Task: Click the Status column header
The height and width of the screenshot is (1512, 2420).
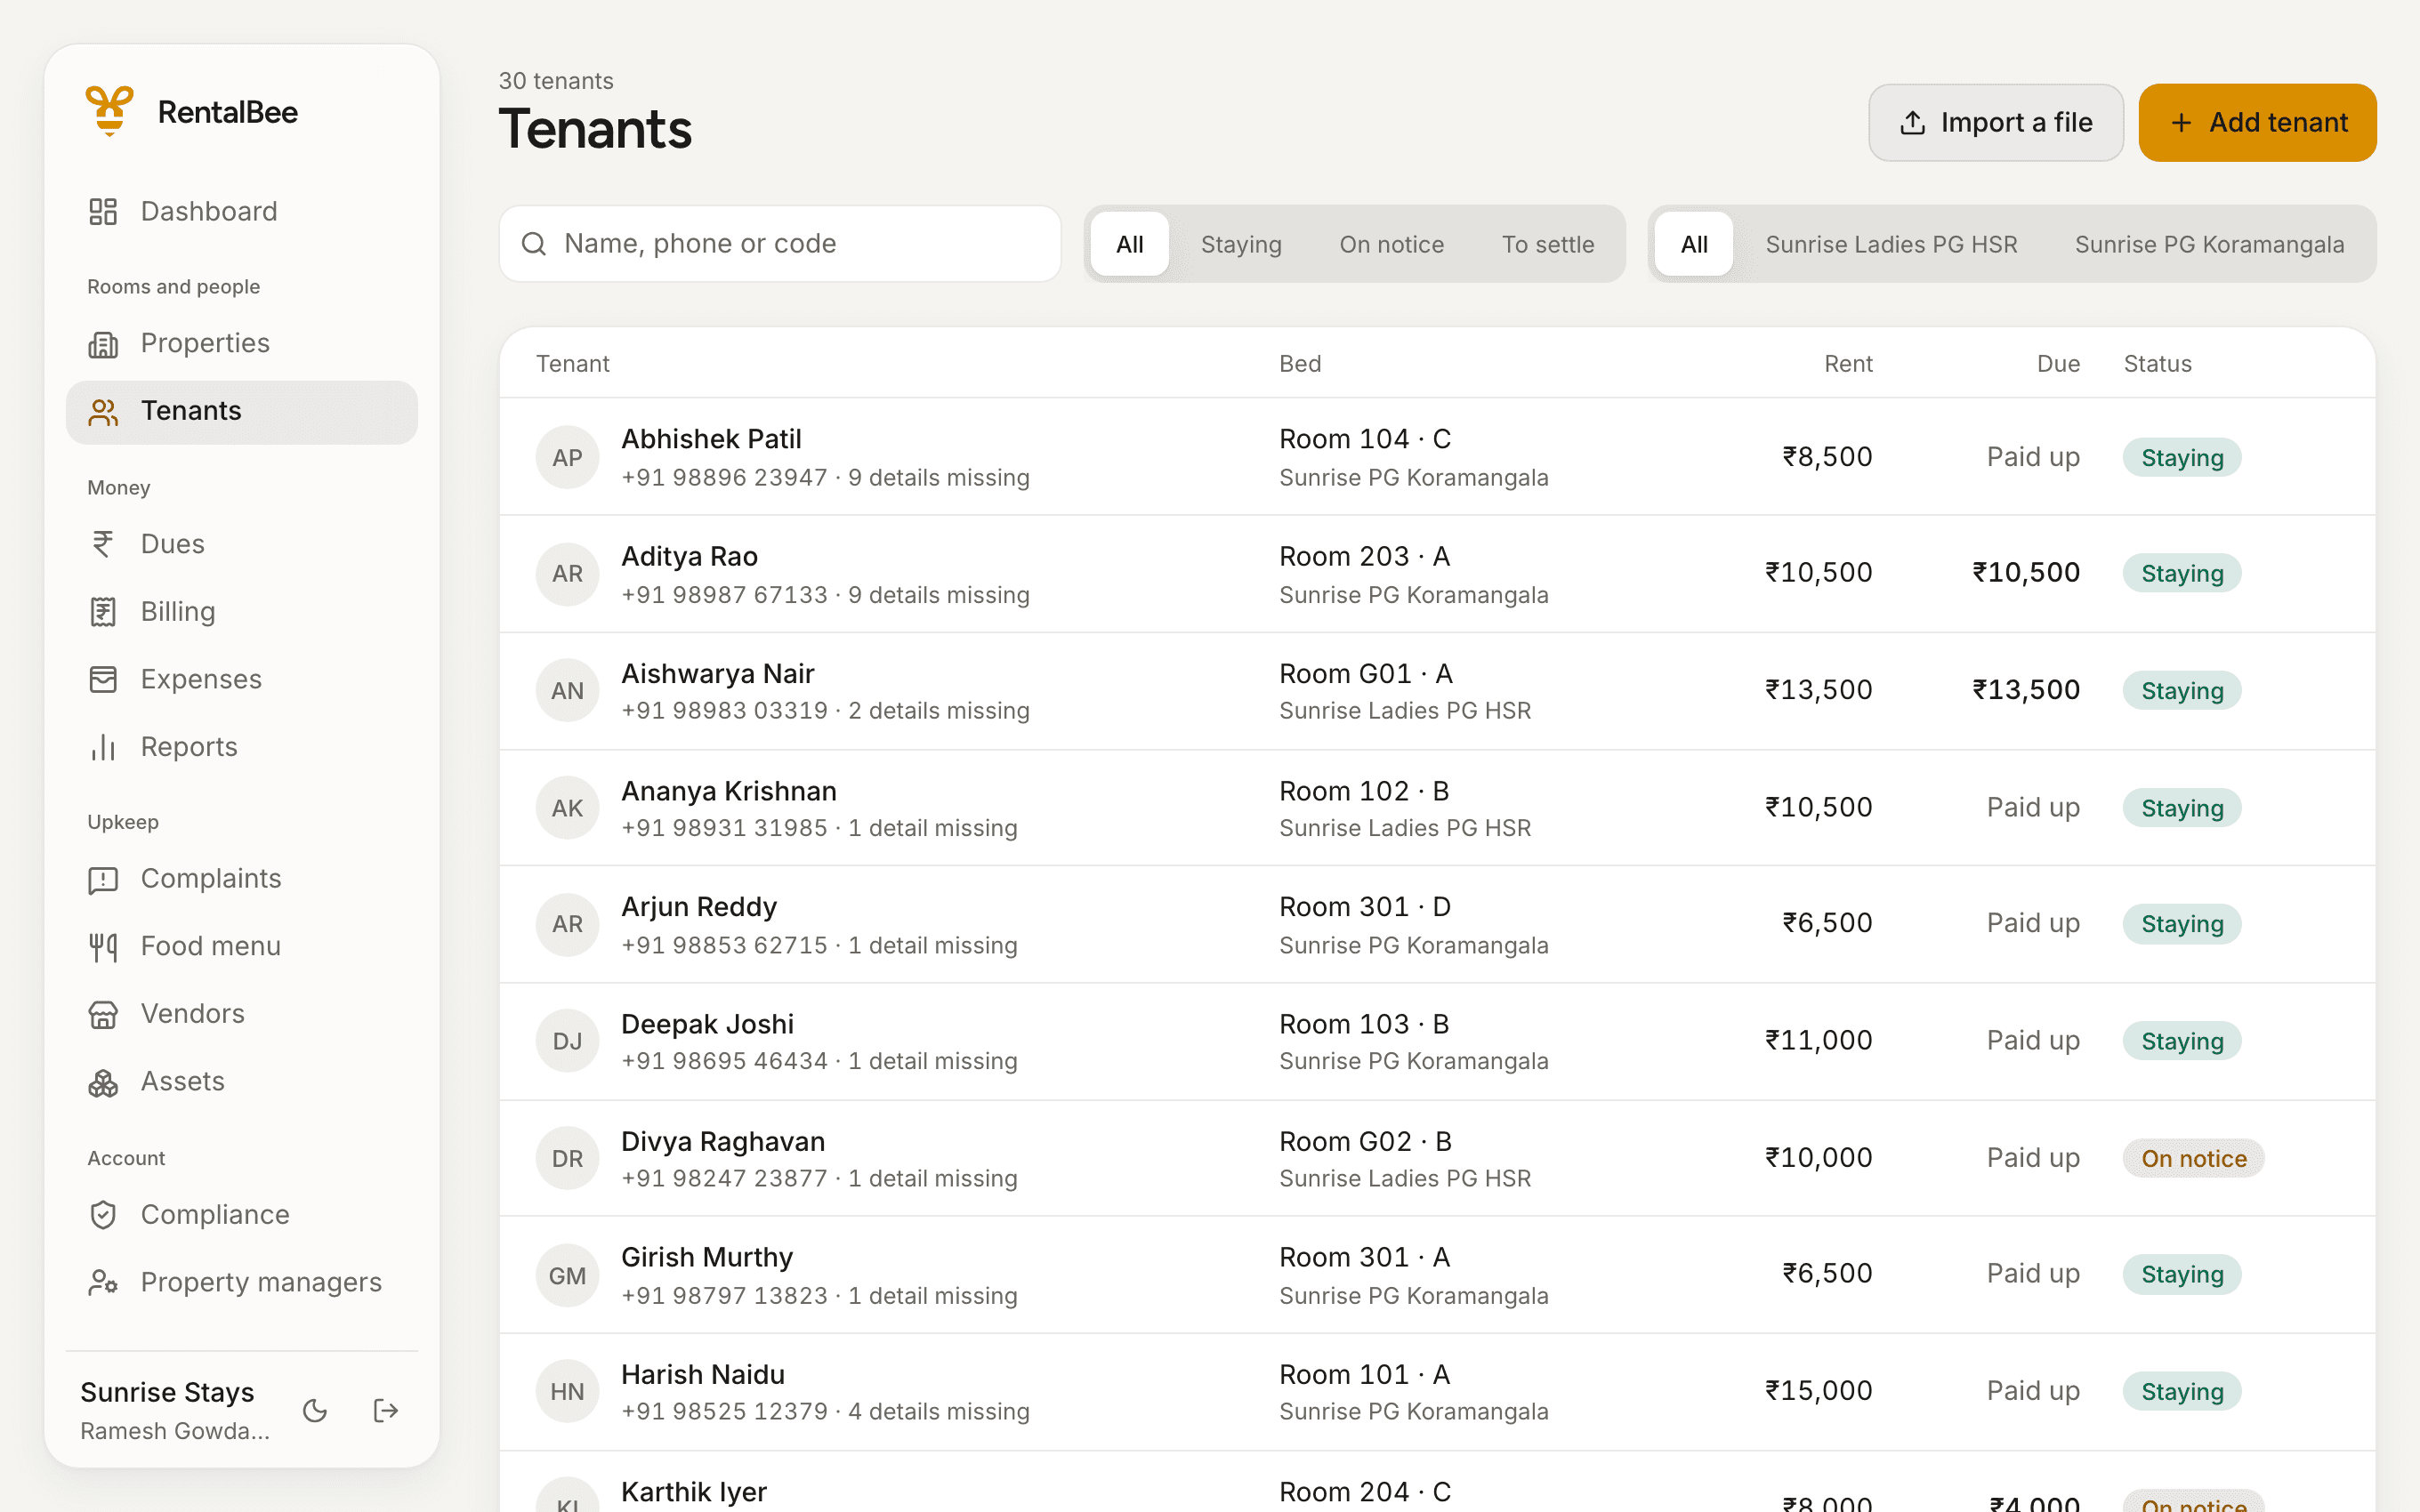Action: [2157, 364]
